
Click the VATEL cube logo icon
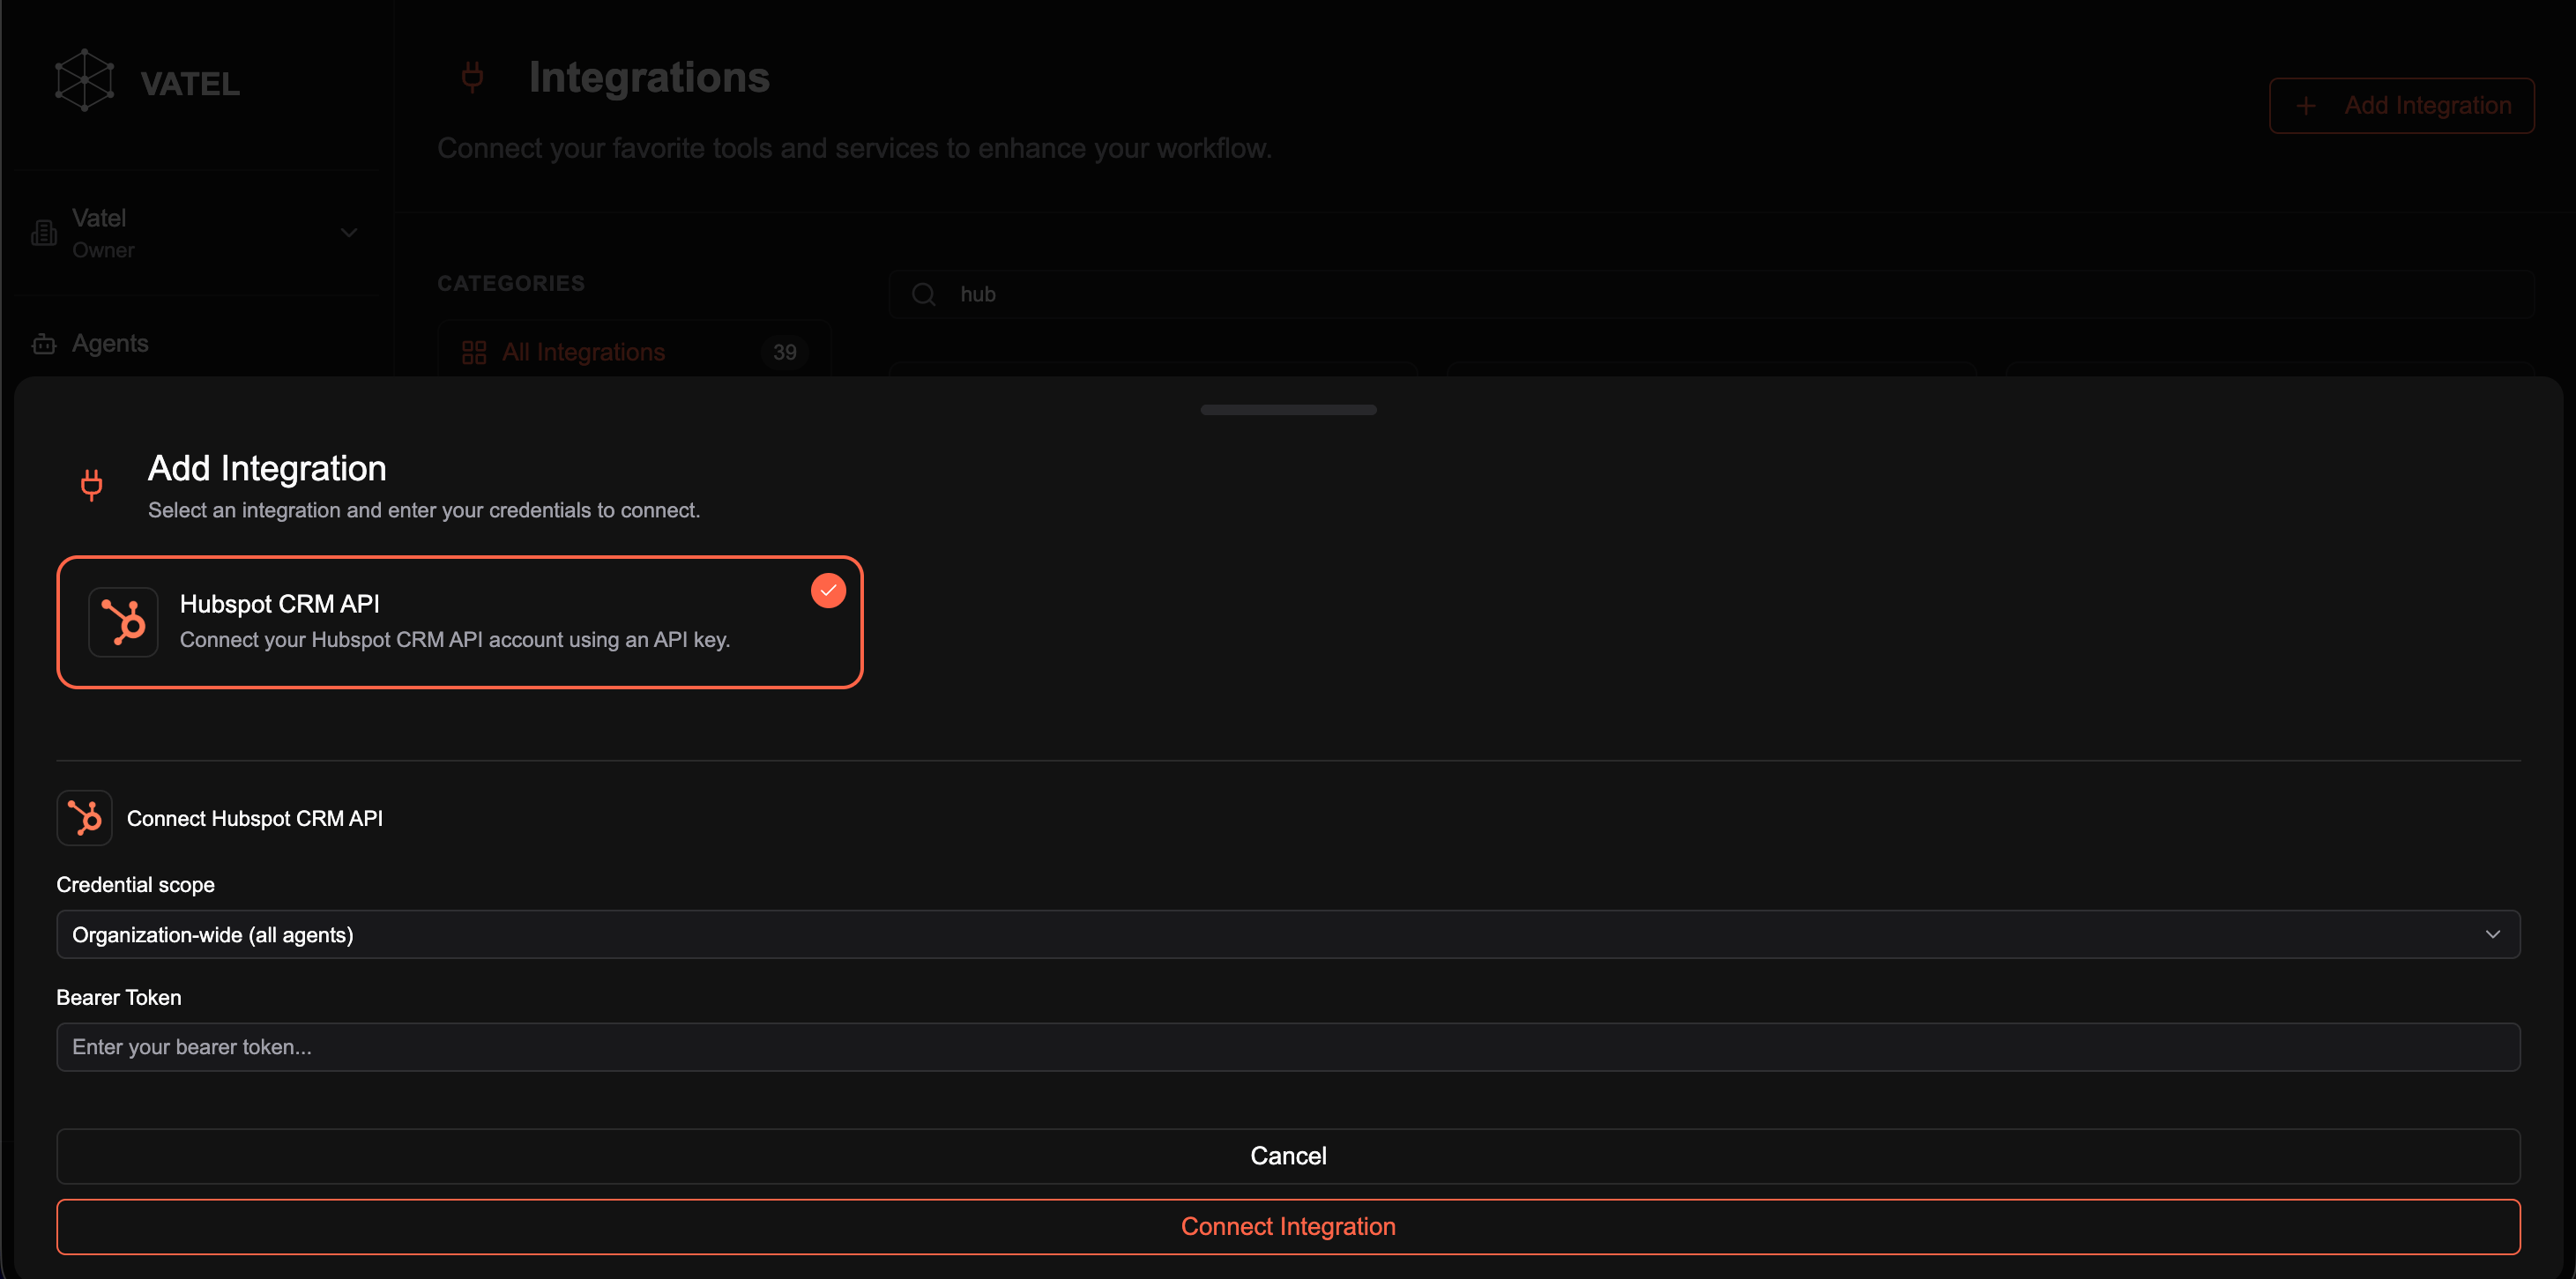pos(84,80)
